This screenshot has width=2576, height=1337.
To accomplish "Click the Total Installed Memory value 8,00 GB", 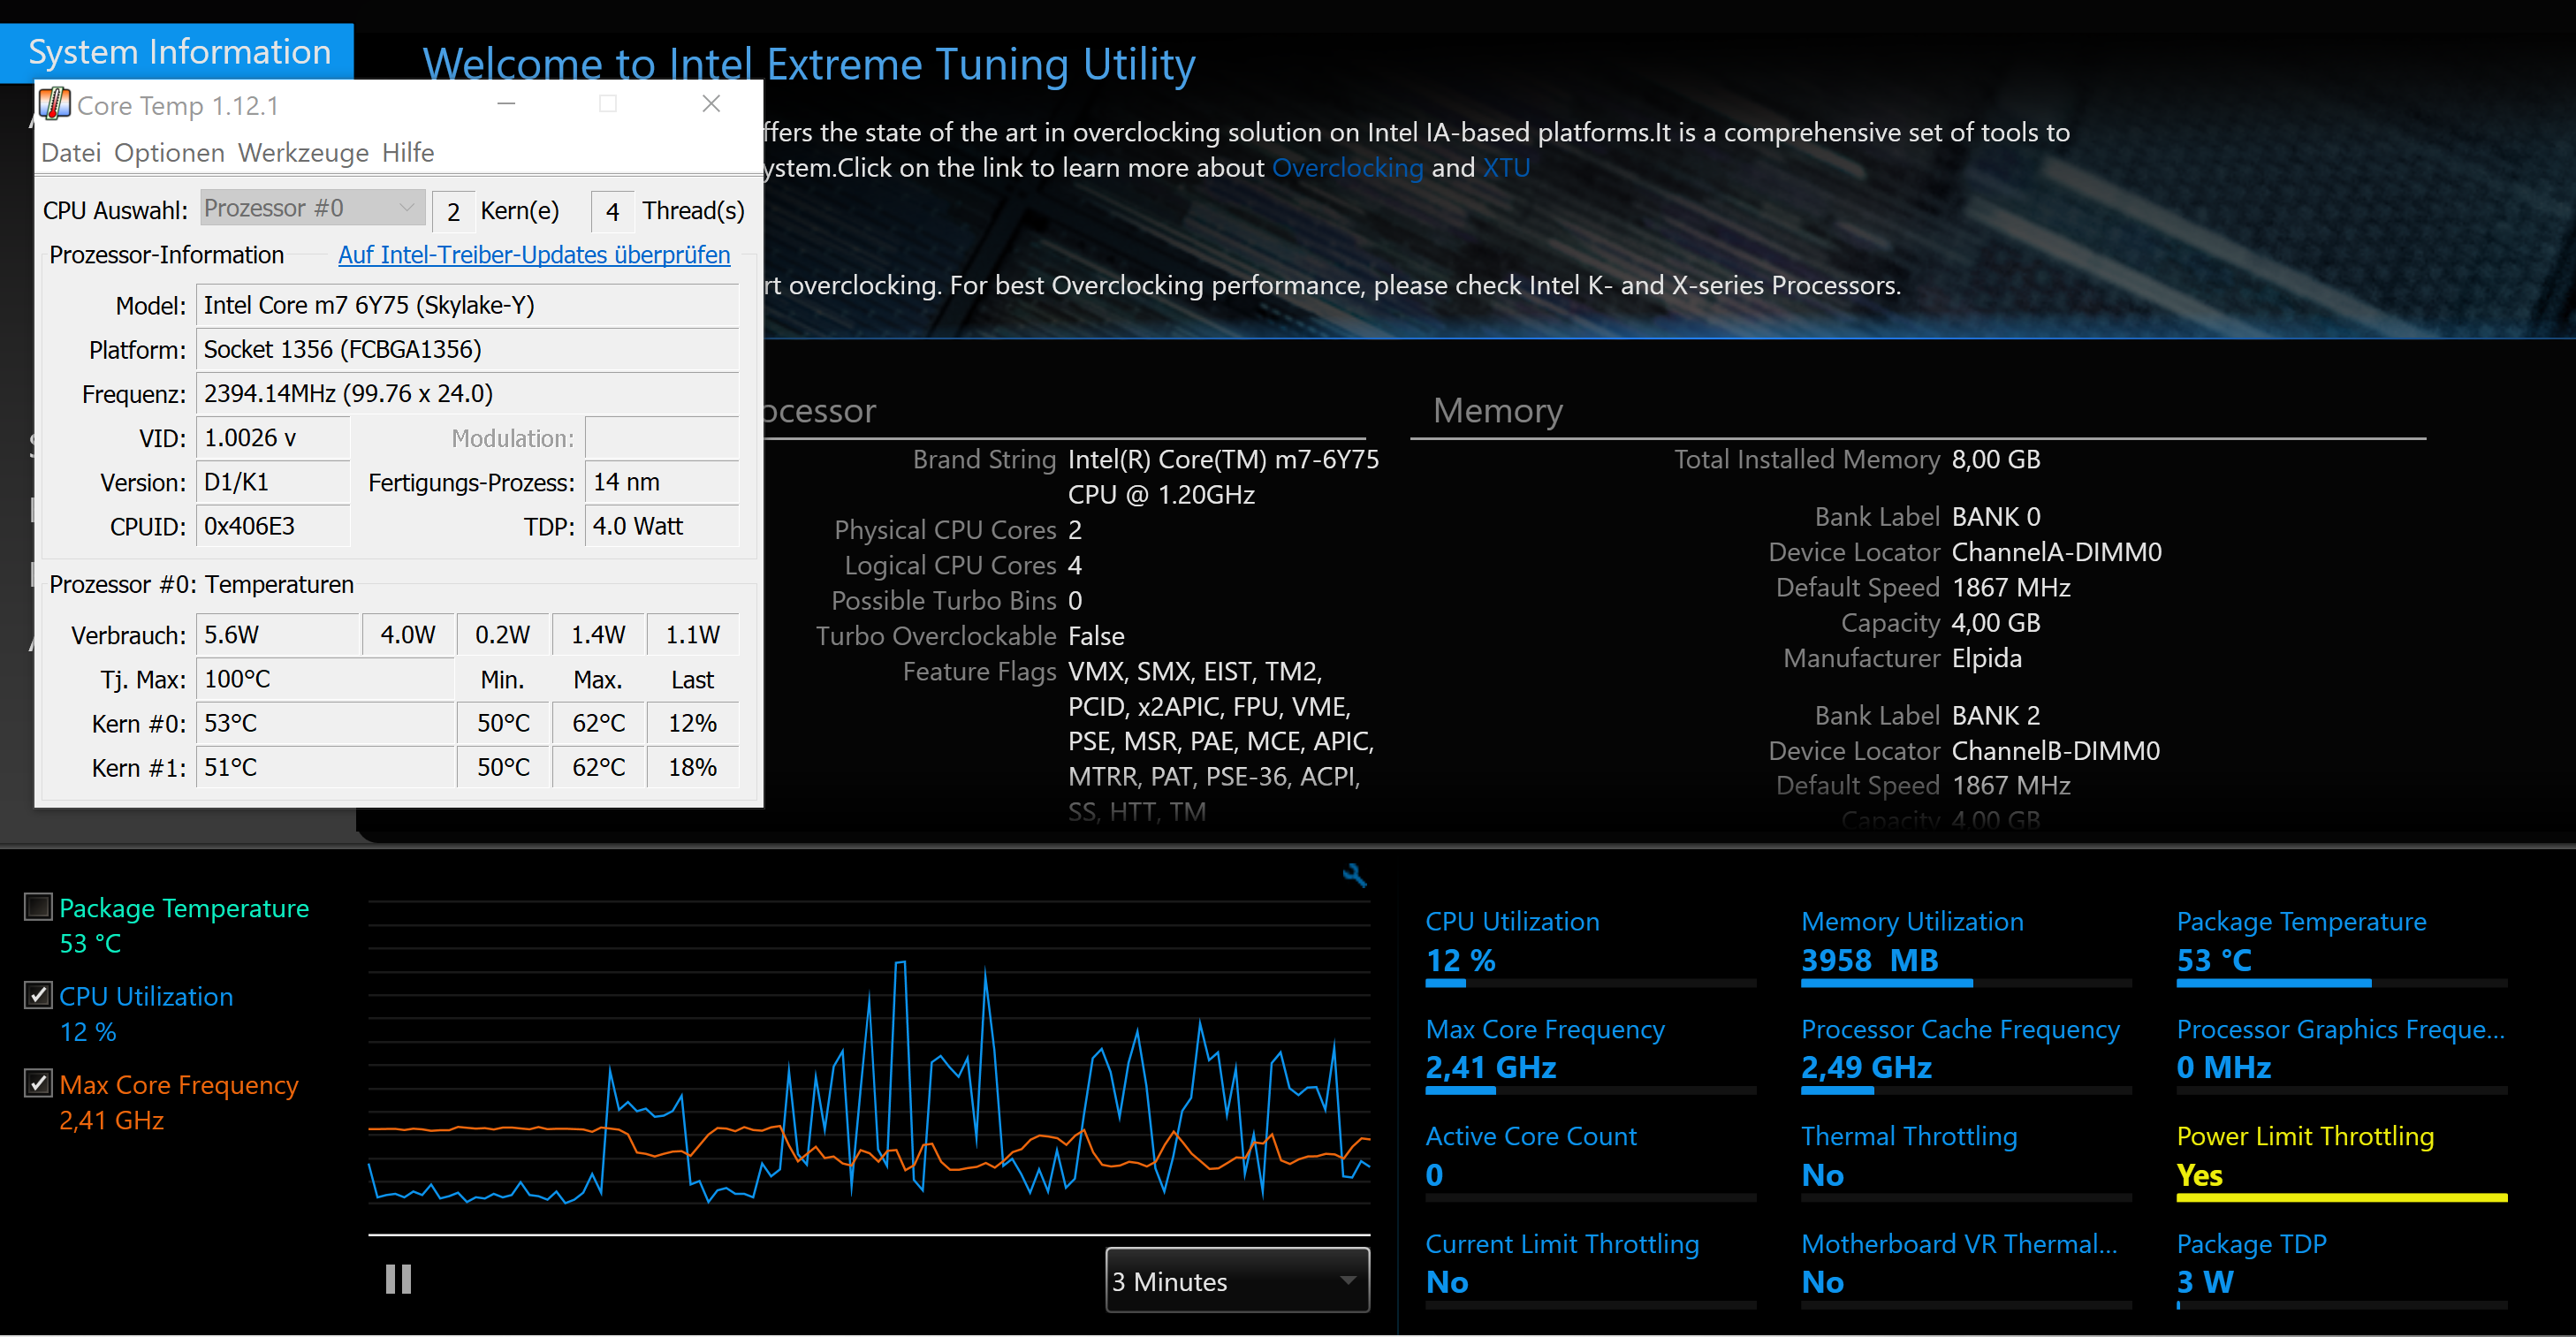I will [1996, 459].
